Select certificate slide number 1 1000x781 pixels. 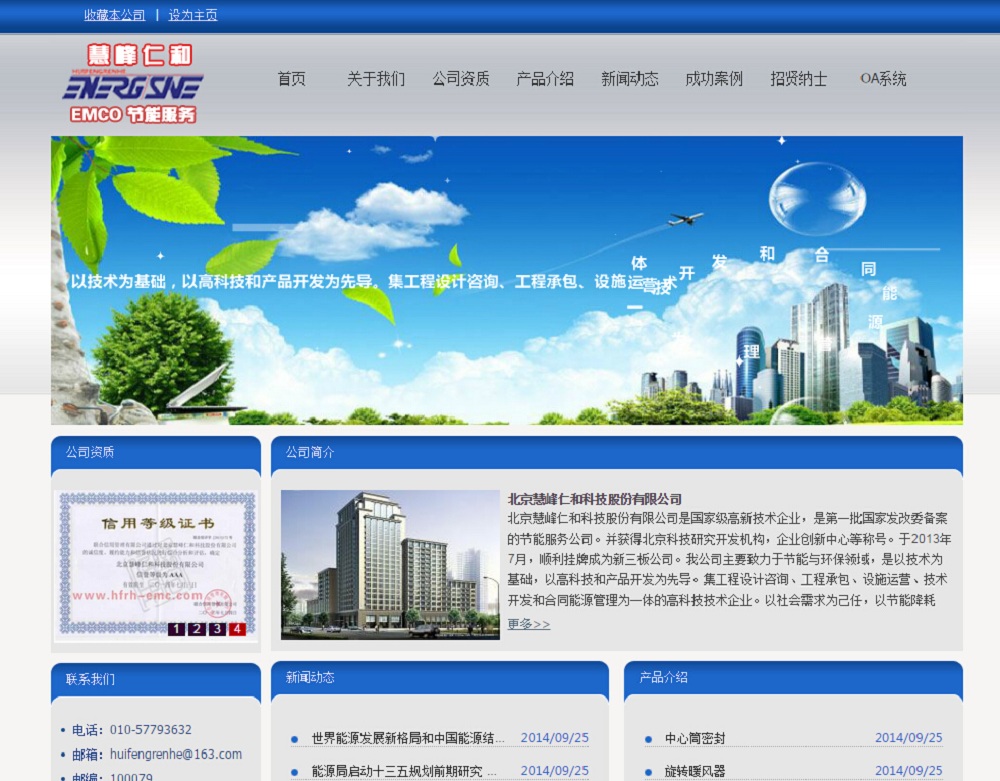point(177,629)
